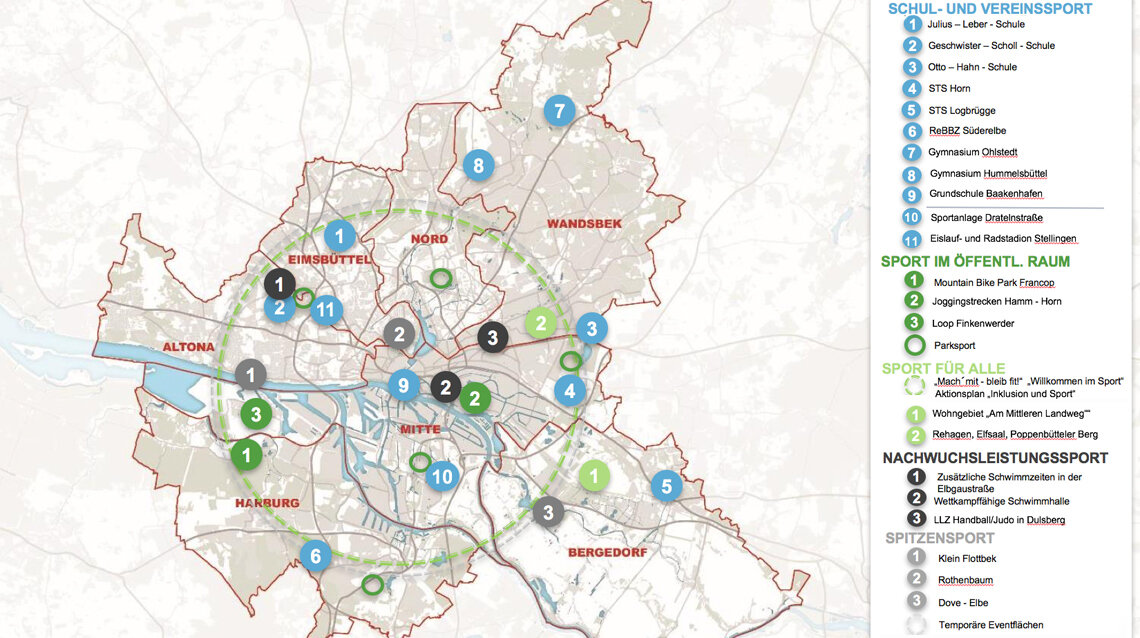Click light green marker 2 on the map

(x=541, y=323)
